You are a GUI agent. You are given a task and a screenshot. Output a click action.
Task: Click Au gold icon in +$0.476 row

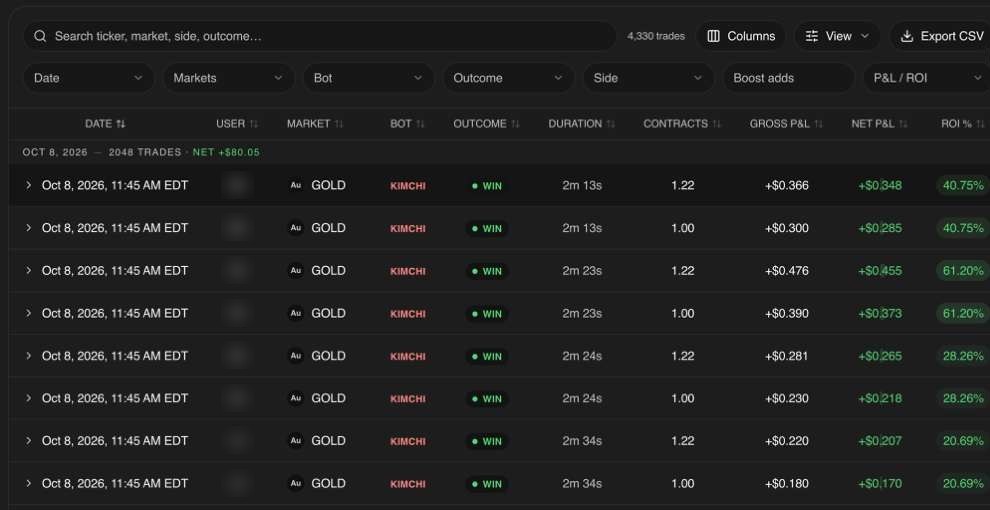click(295, 271)
